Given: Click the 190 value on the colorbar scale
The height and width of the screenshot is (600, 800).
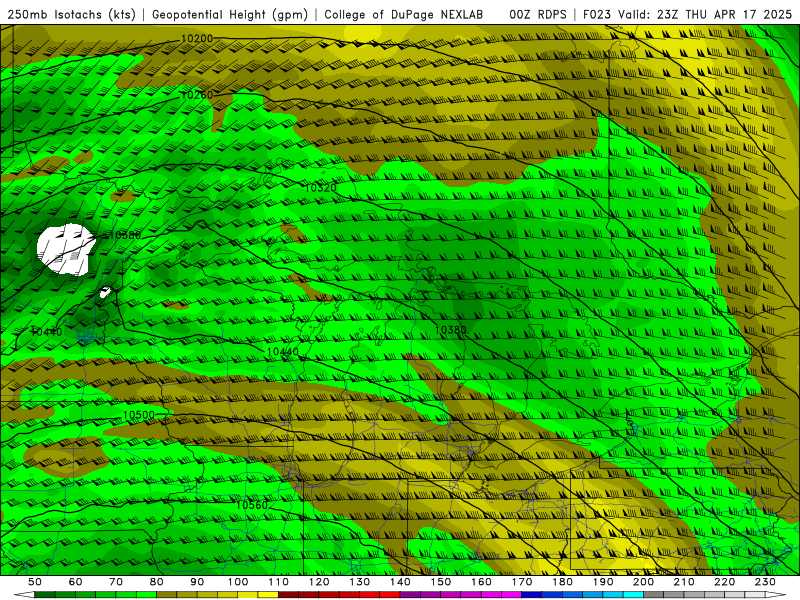Looking at the screenshot, I should point(603,582).
